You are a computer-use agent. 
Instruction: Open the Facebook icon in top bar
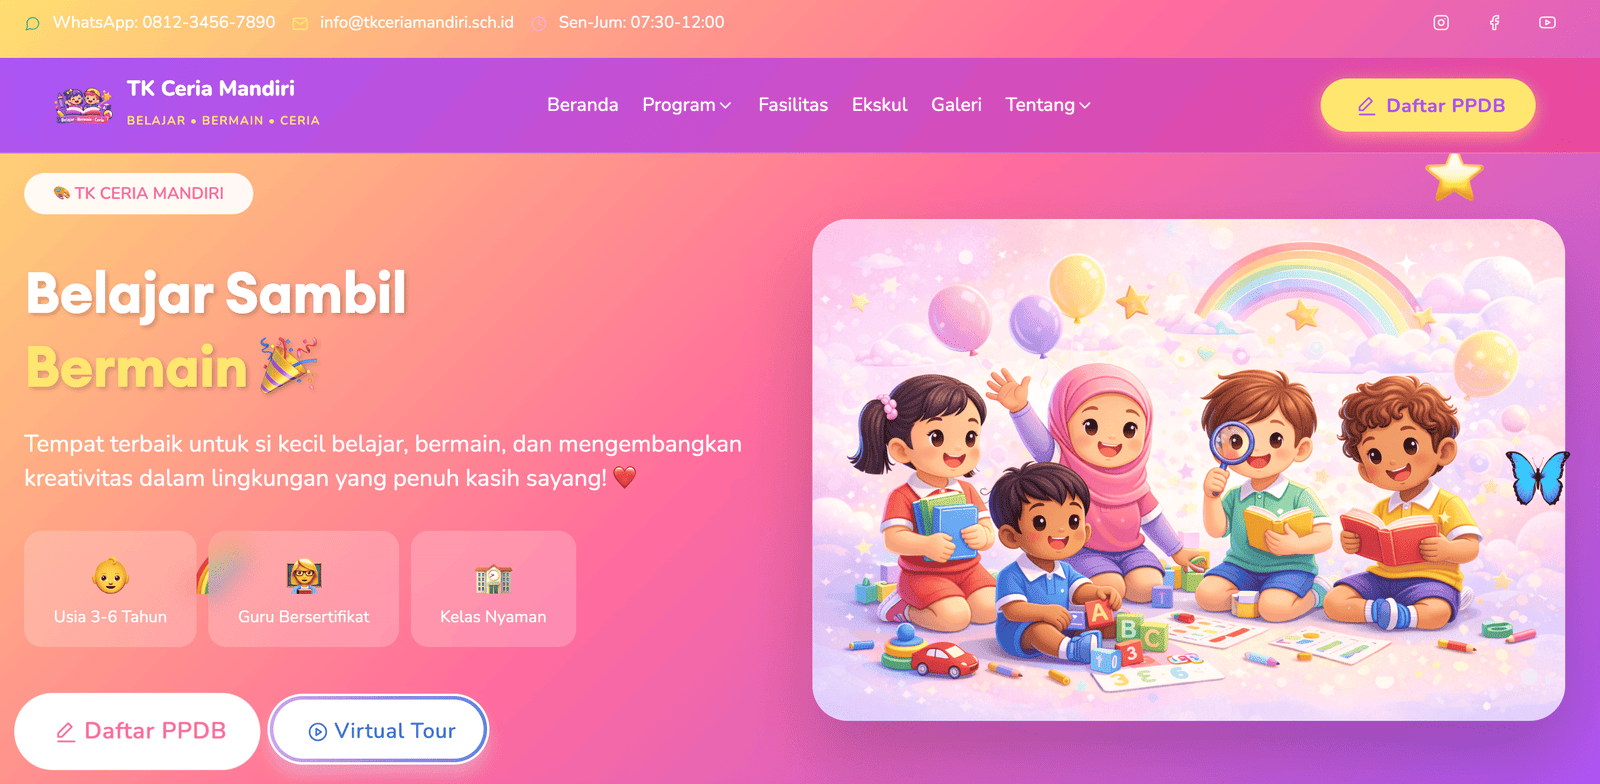(1494, 23)
